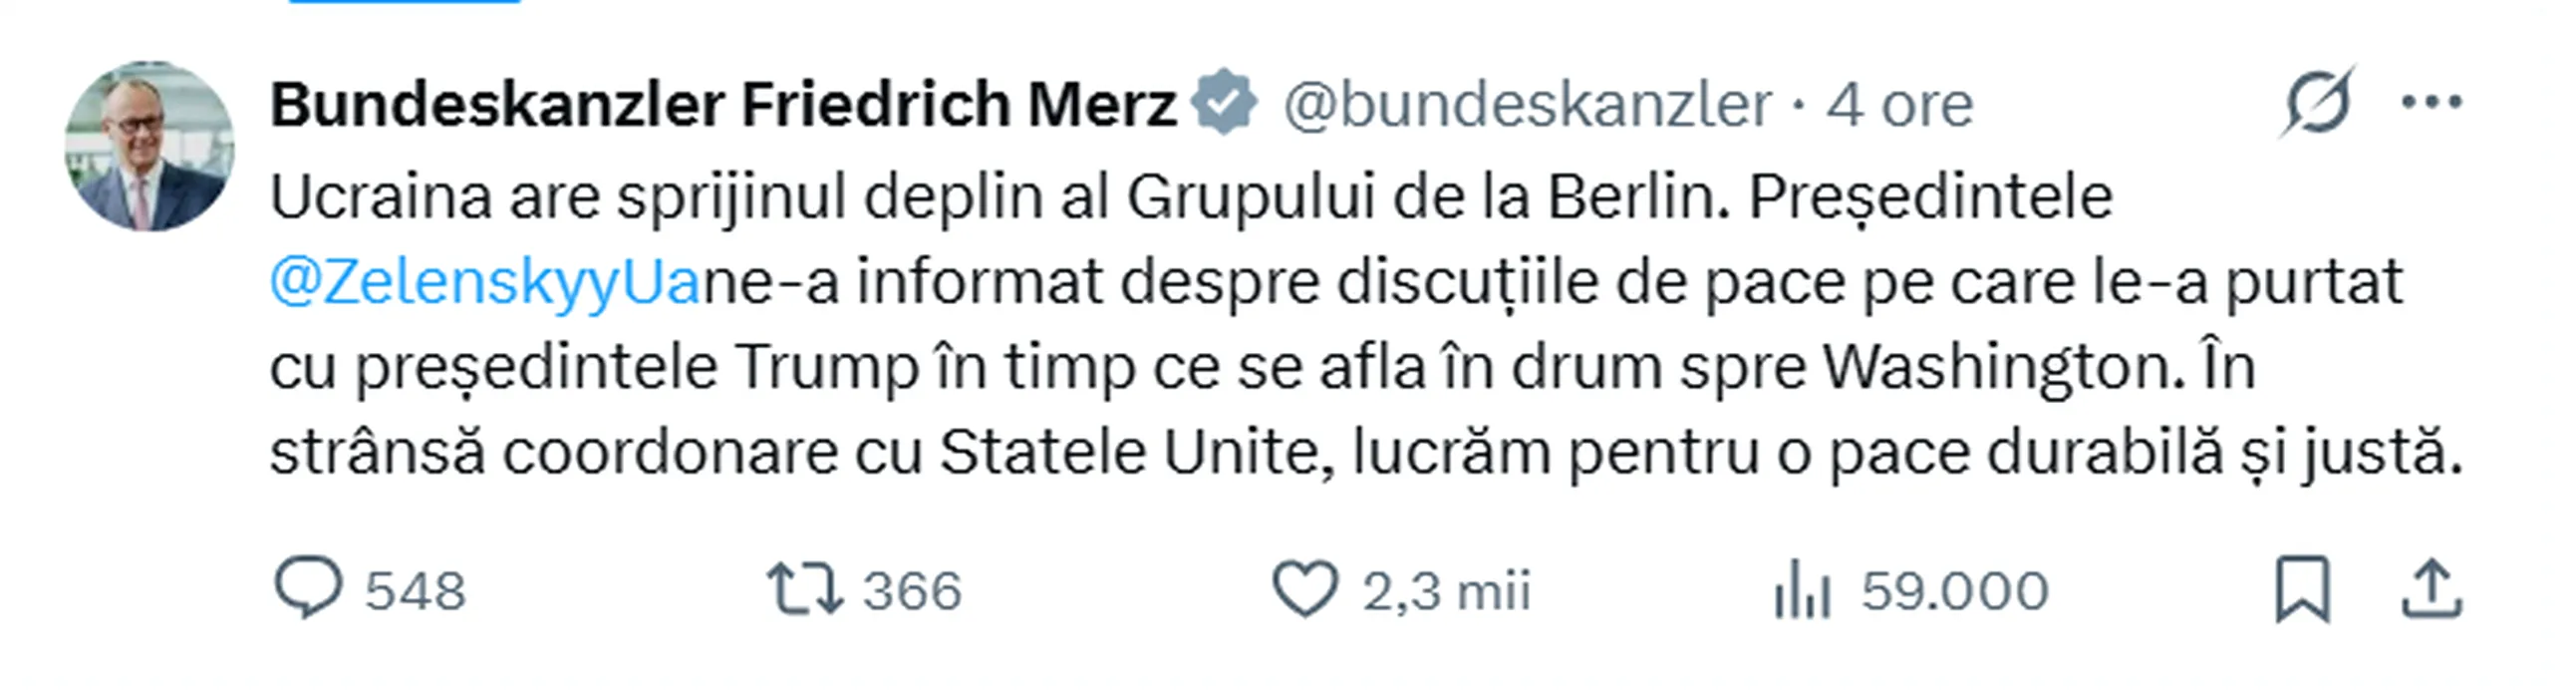The width and height of the screenshot is (2576, 698).
Task: Click the 59.000 views count
Action: [1954, 591]
